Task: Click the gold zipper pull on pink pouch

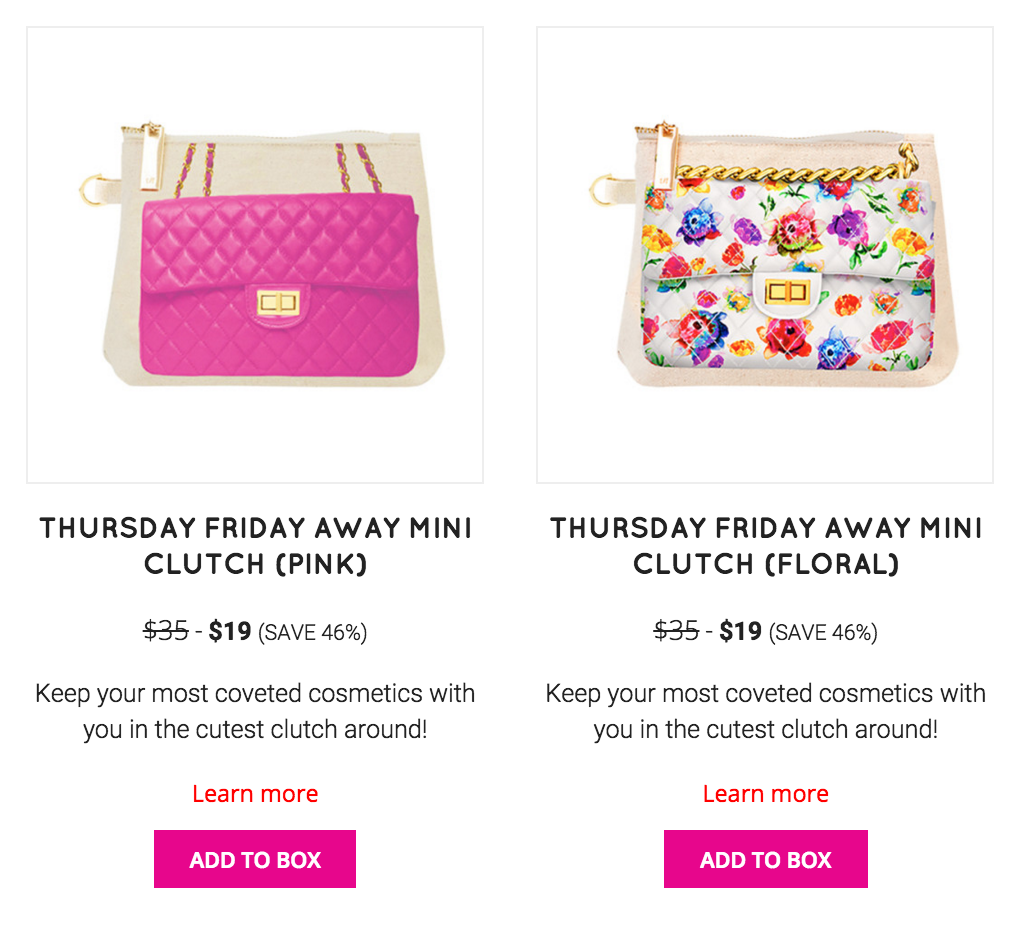Action: tap(151, 155)
